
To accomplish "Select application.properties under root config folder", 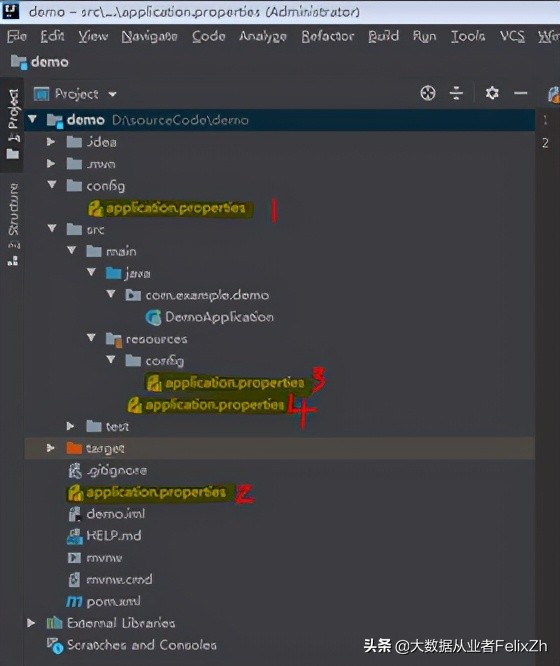I will 170,208.
